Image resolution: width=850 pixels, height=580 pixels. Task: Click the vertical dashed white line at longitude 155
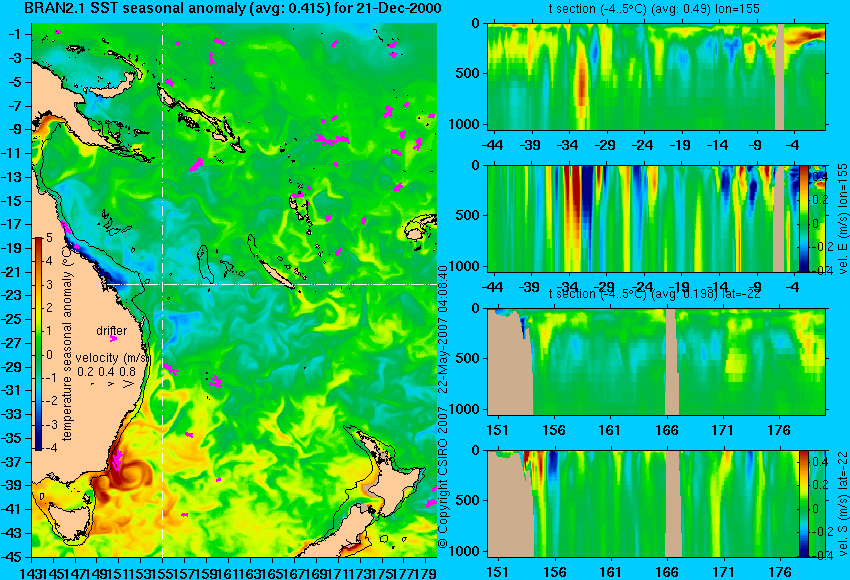163,290
